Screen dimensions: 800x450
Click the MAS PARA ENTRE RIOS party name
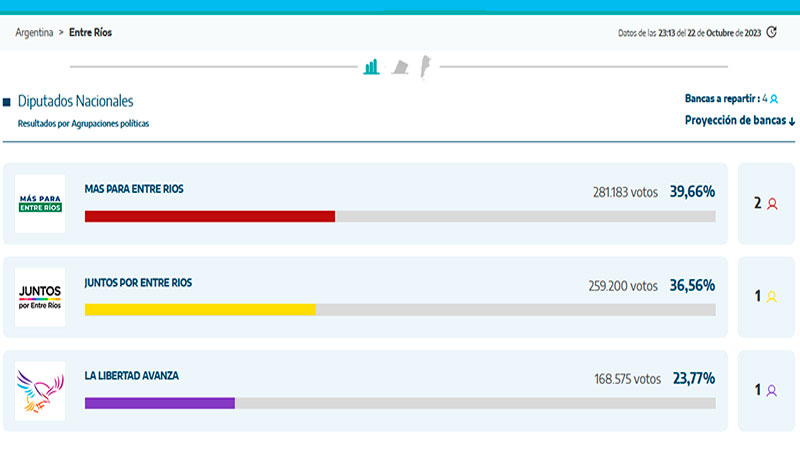(x=134, y=189)
